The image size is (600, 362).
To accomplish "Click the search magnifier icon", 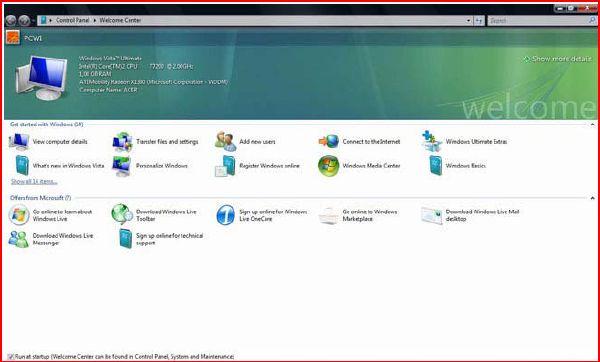I will tap(592, 20).
